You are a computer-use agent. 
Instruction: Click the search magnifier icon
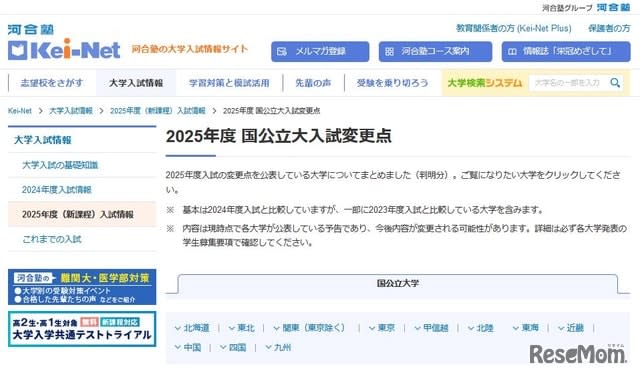(615, 83)
